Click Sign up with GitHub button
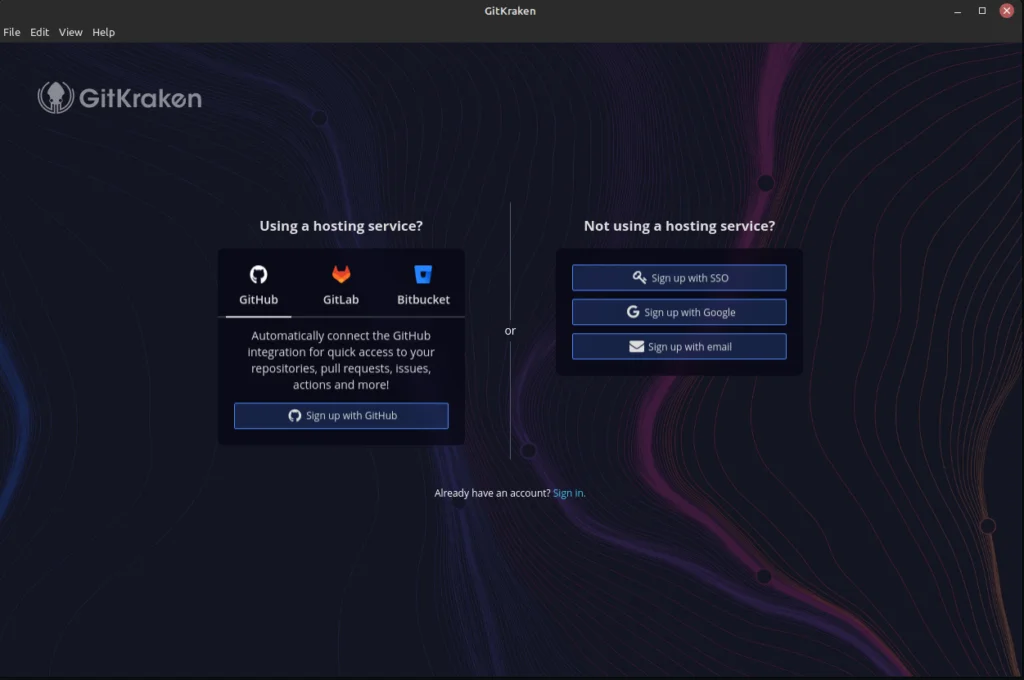This screenshot has height=680, width=1024. coord(342,415)
